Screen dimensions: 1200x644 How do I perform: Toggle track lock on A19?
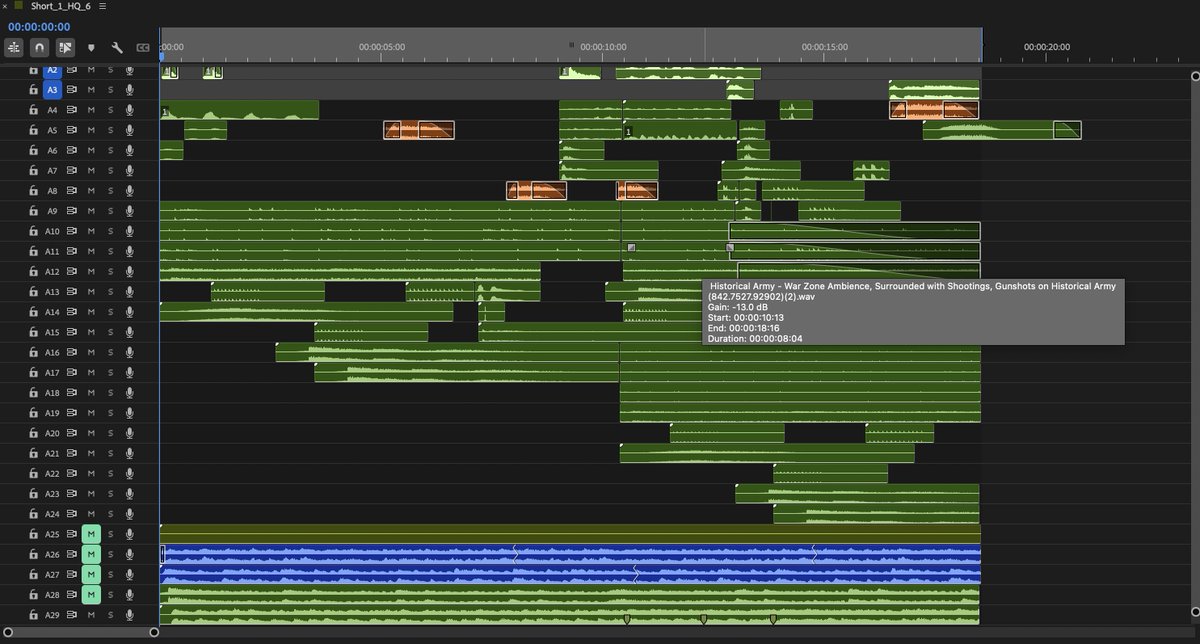tap(33, 413)
